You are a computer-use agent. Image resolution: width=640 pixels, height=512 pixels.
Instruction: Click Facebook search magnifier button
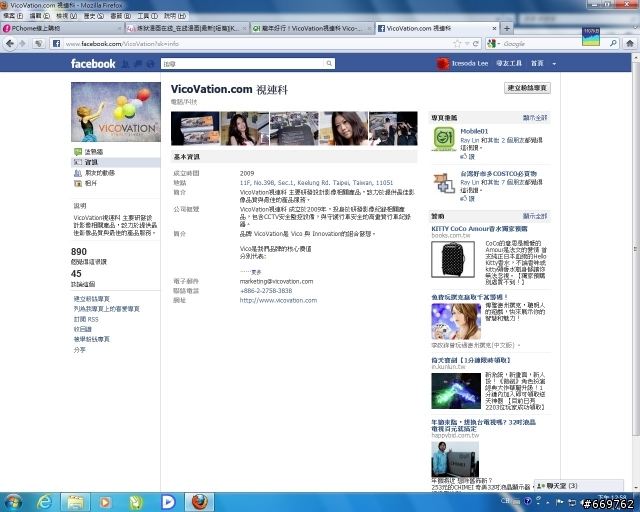329,63
